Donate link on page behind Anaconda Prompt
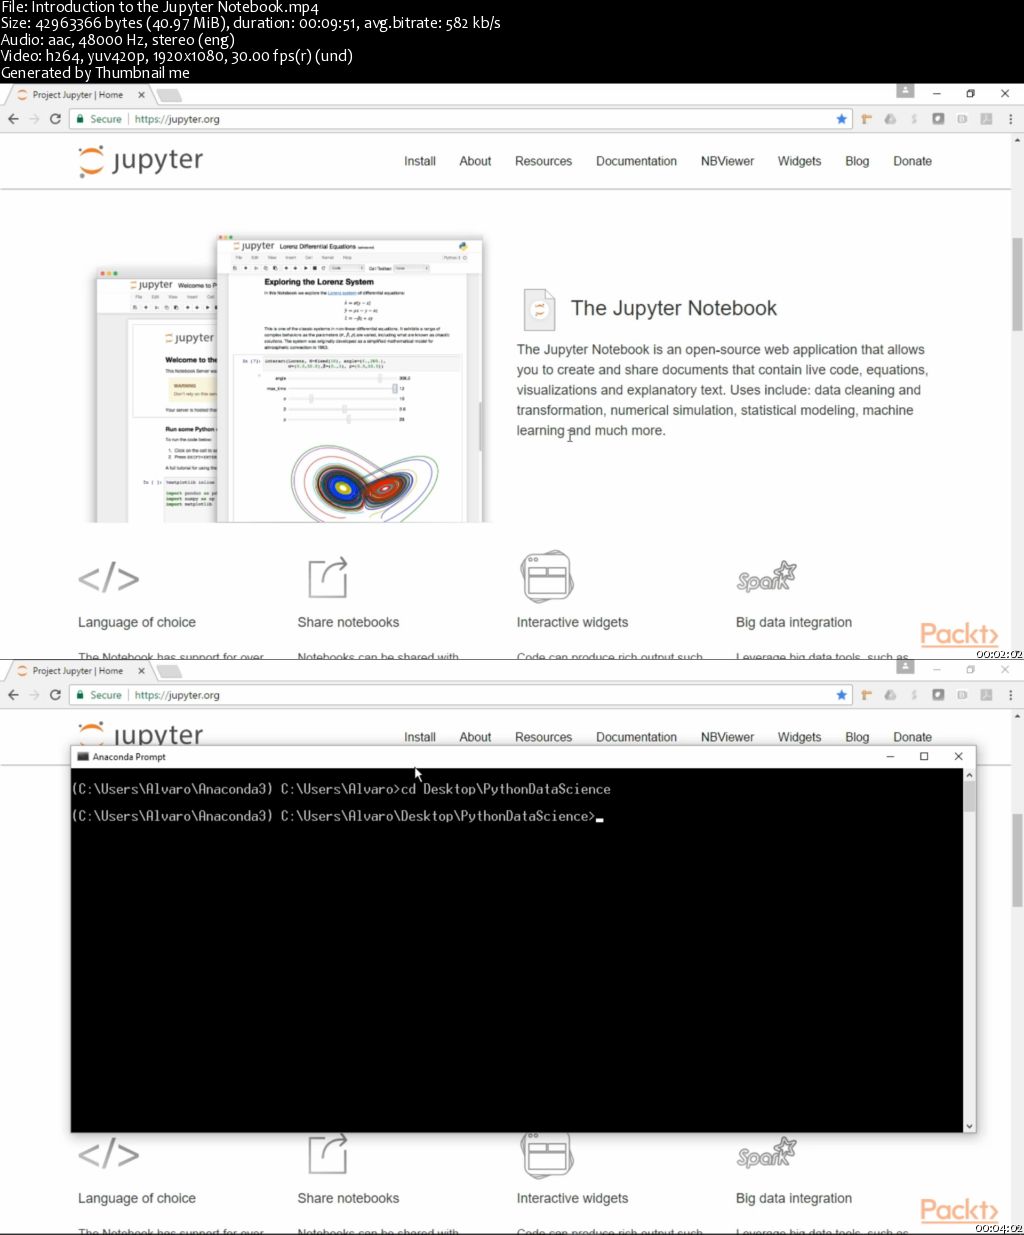Image resolution: width=1024 pixels, height=1235 pixels. (912, 737)
